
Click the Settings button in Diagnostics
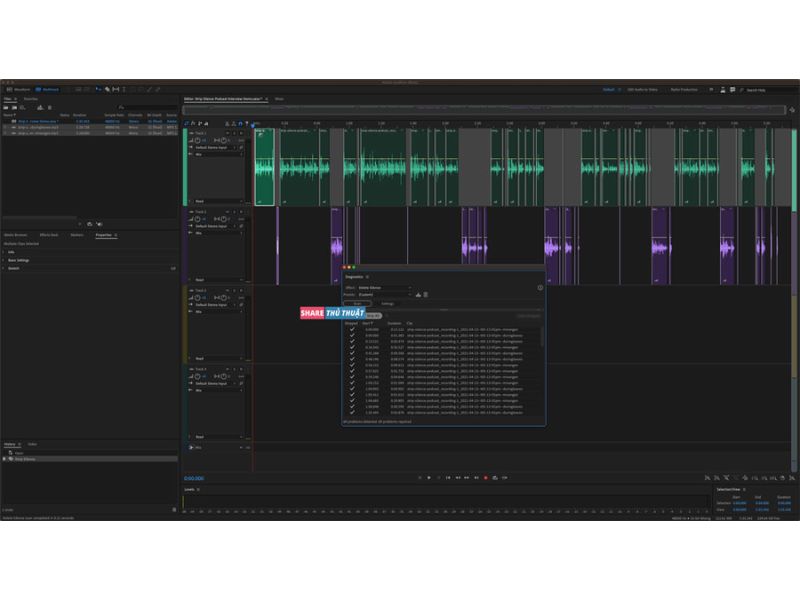(x=387, y=303)
